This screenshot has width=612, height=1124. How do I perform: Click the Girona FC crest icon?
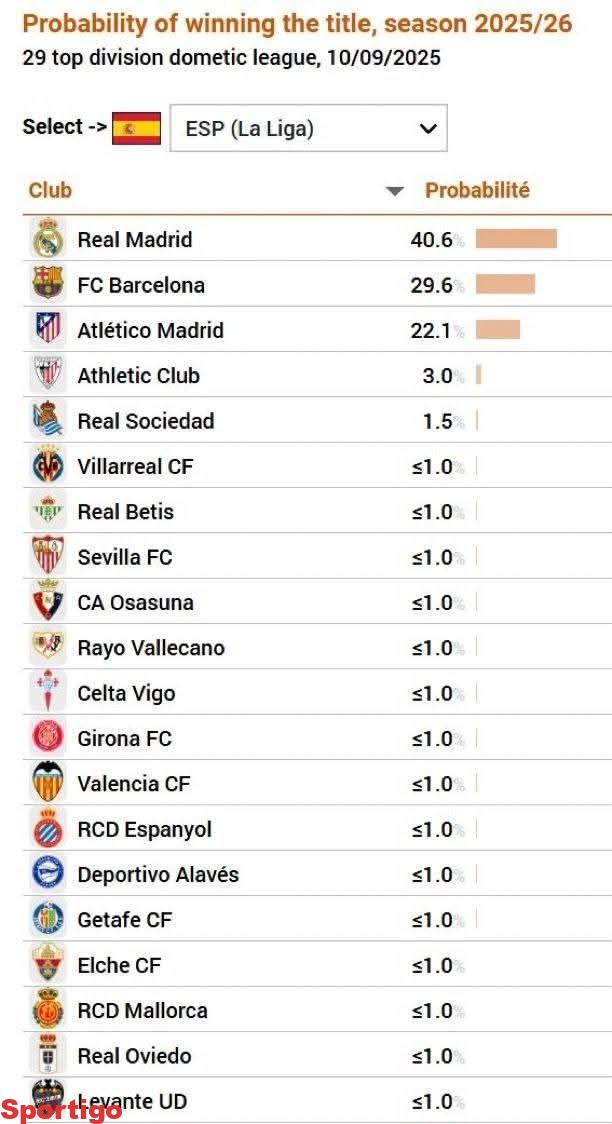click(x=47, y=739)
